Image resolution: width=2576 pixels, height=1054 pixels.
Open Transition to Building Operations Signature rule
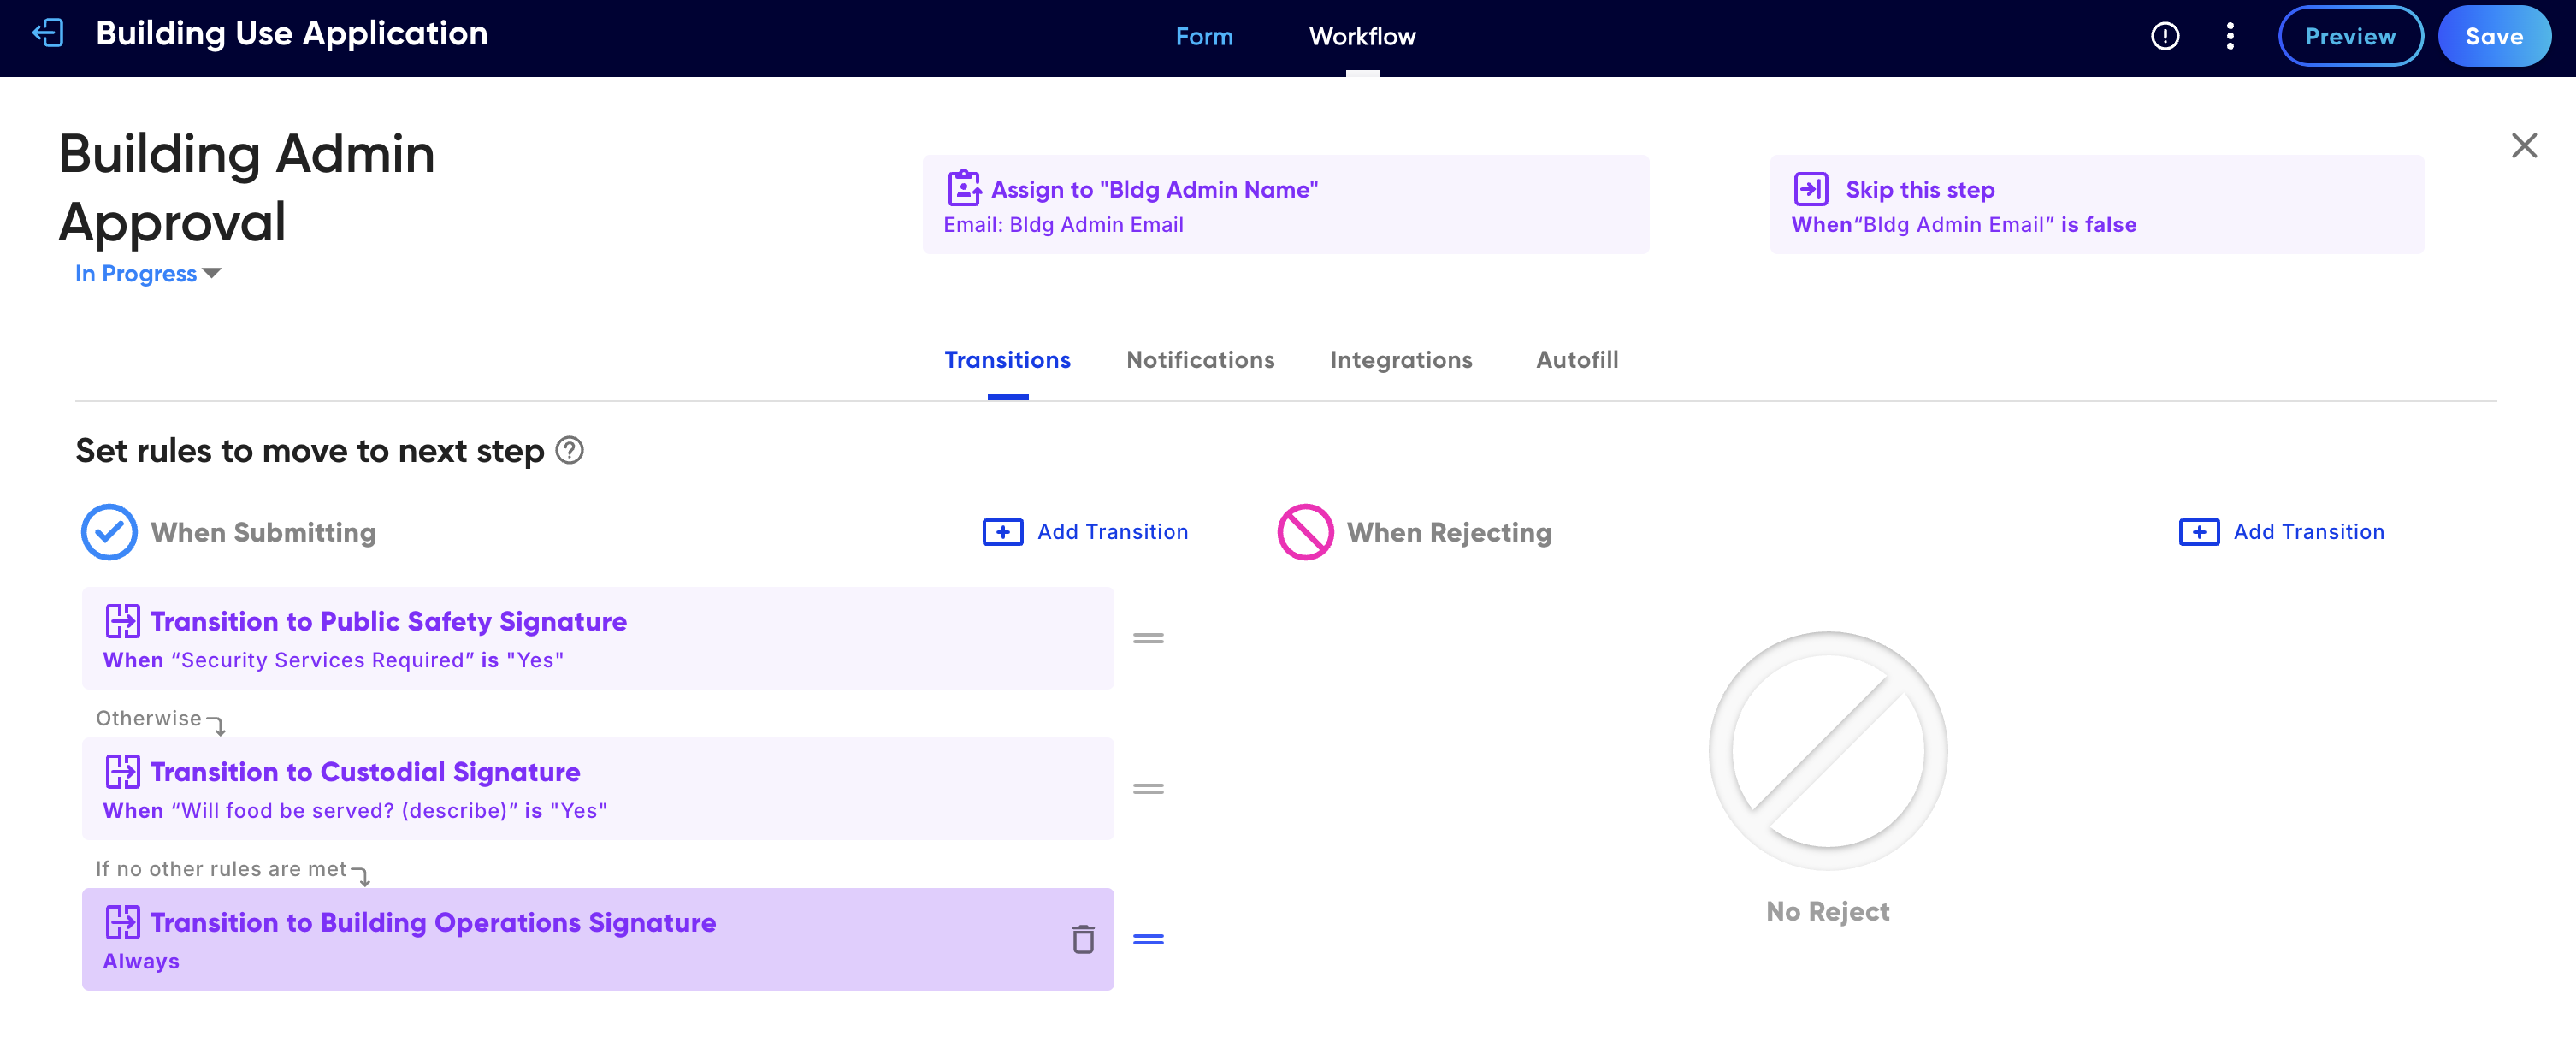tap(597, 939)
